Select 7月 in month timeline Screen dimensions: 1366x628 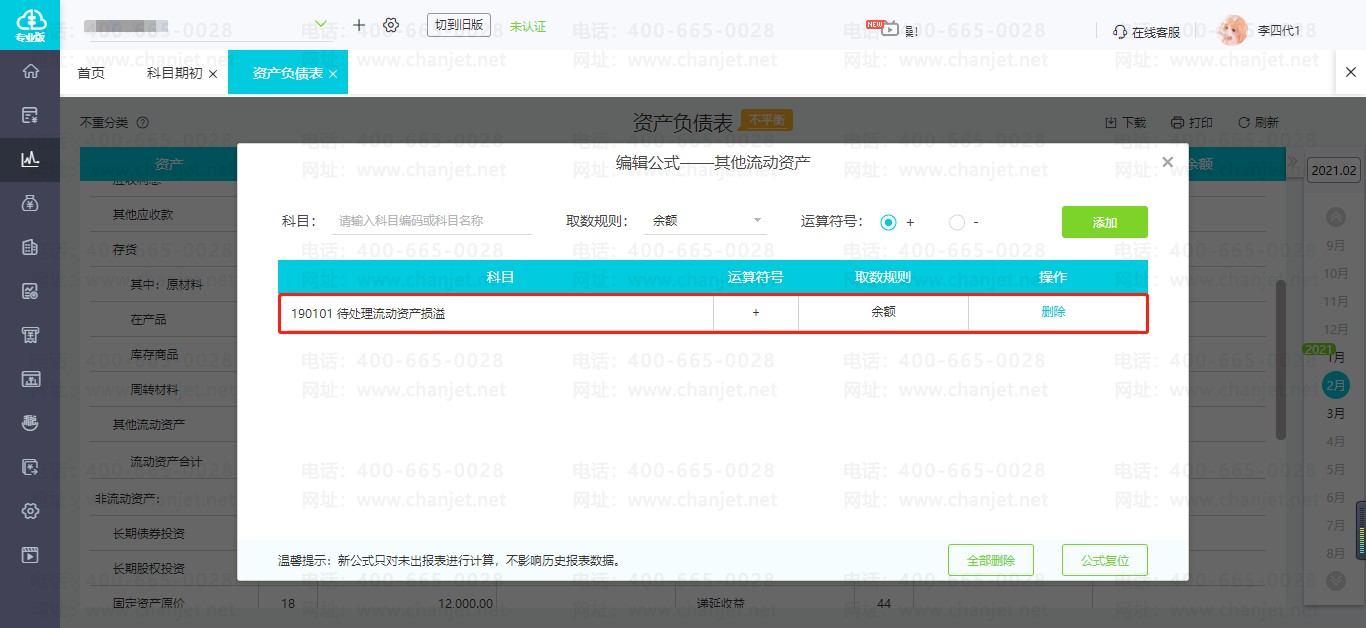click(1335, 525)
